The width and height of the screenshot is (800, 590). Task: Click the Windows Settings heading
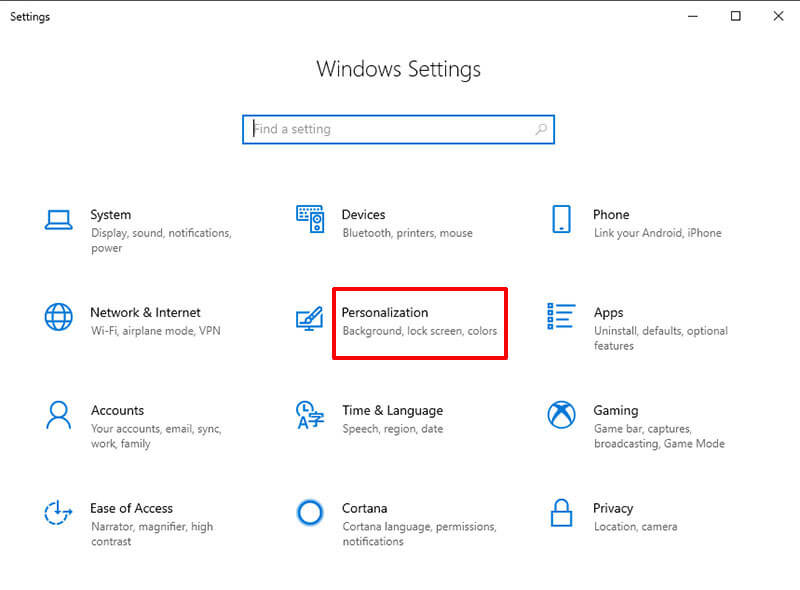[x=398, y=69]
